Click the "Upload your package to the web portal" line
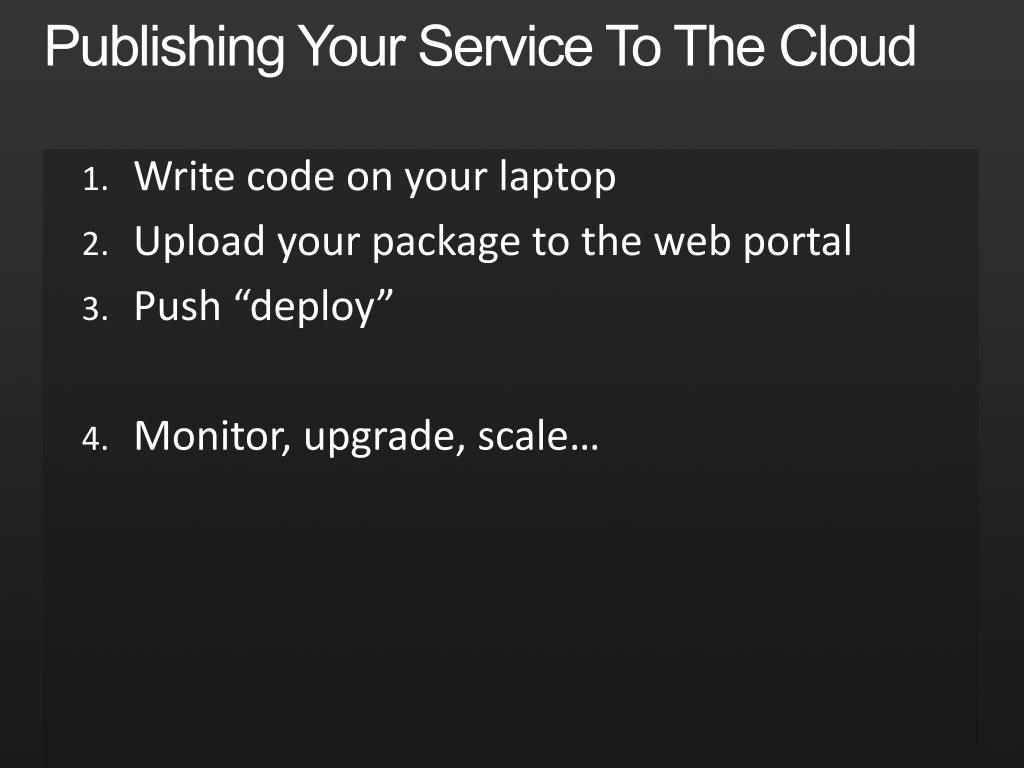 [x=492, y=242]
